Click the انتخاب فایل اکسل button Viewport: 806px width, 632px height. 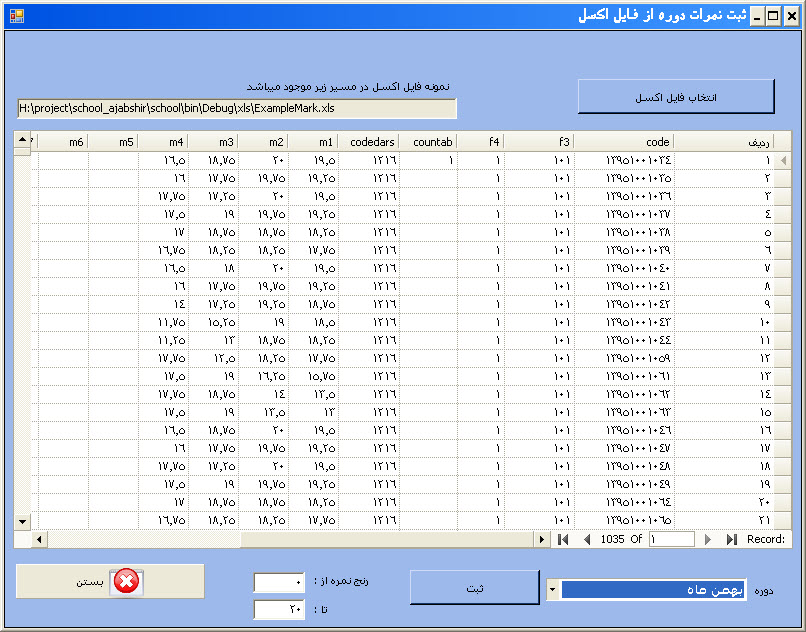point(676,97)
